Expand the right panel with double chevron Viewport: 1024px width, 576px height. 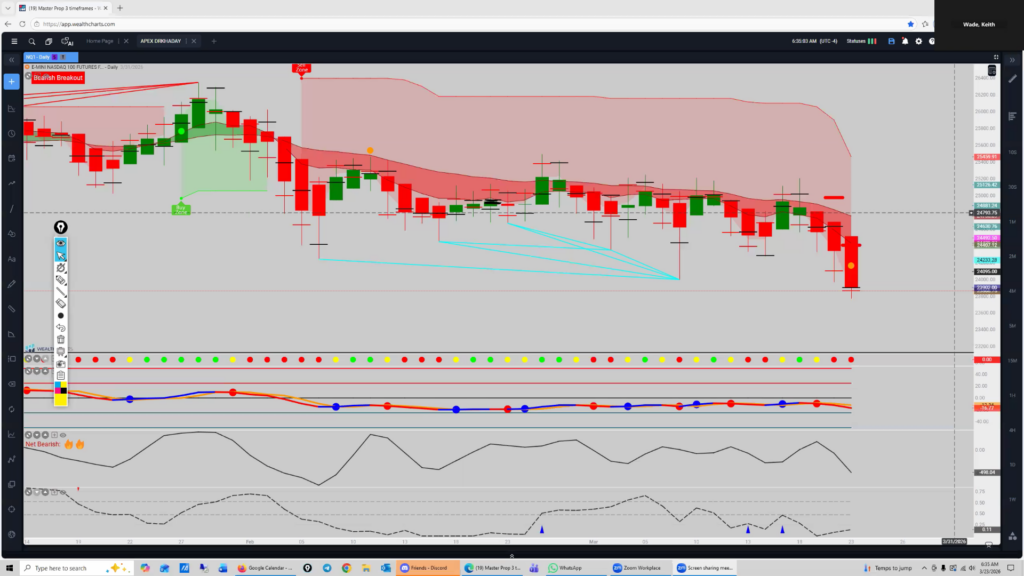tap(1012, 60)
